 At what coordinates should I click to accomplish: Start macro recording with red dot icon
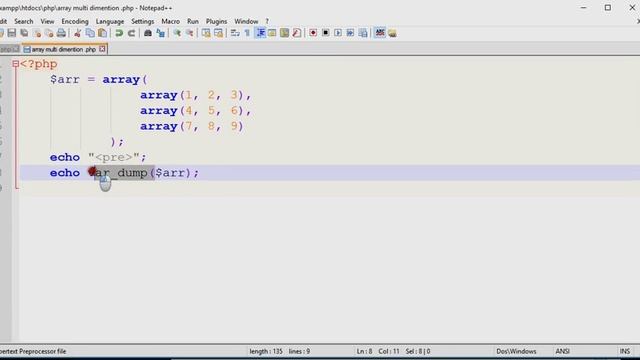(313, 33)
